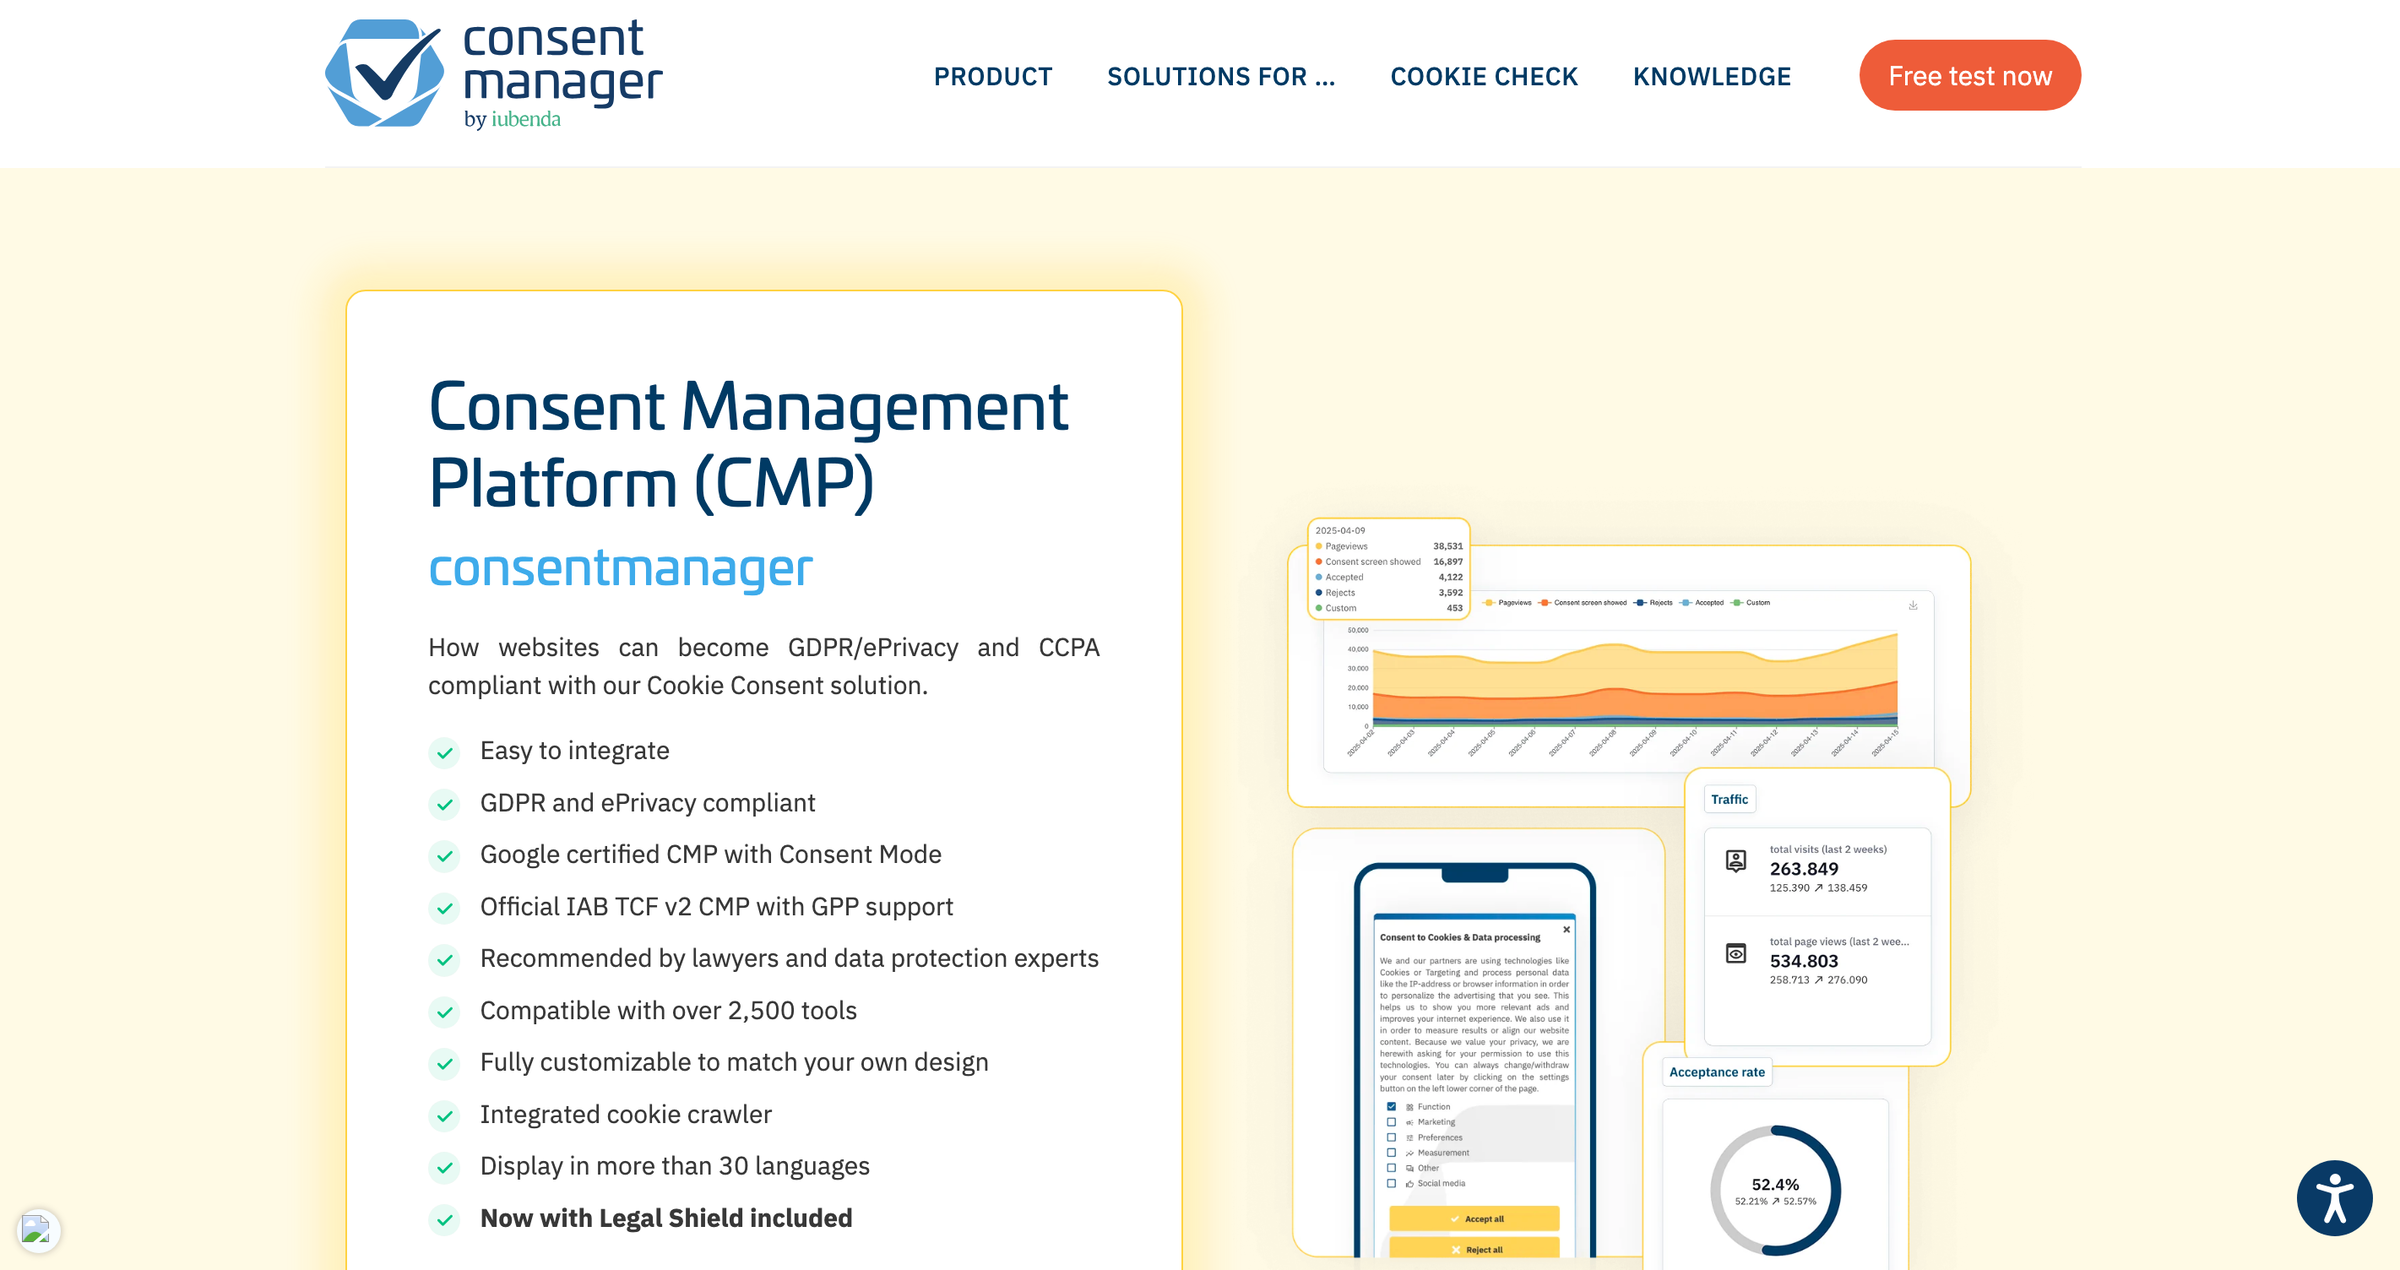The image size is (2400, 1270).
Task: Click 'Recommended by lawyers and data protection experts'
Action: pos(789,958)
